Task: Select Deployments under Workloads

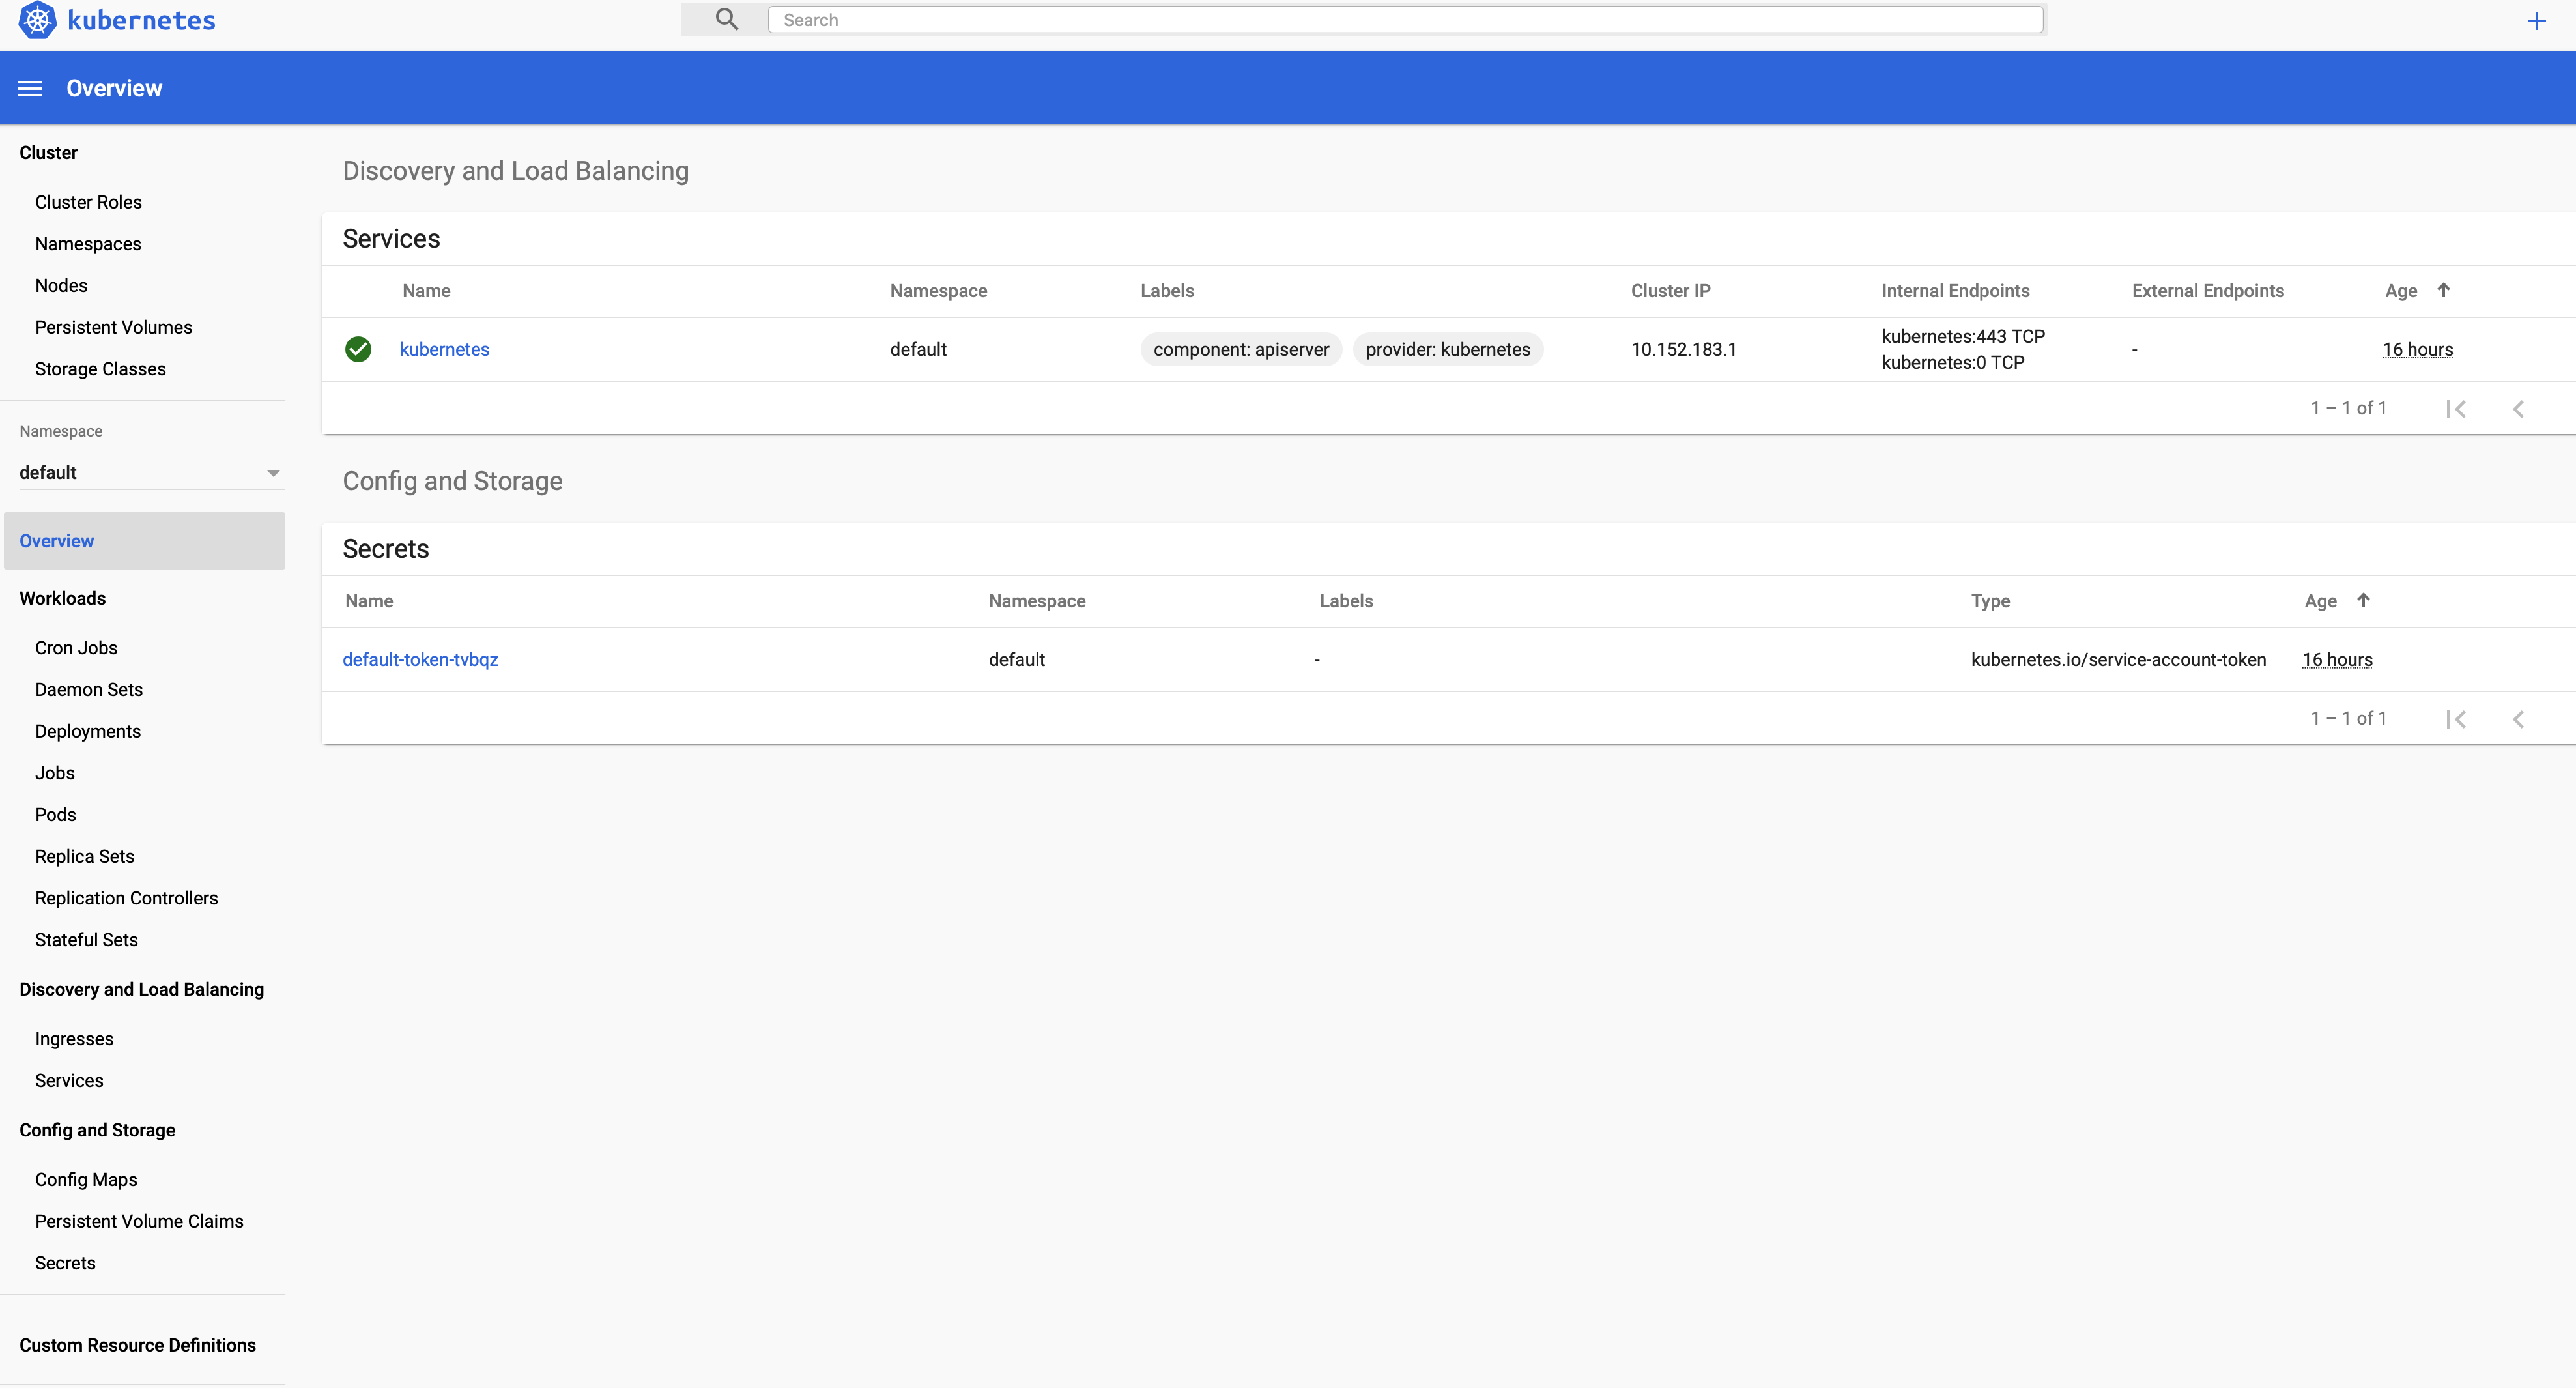Action: click(x=88, y=731)
